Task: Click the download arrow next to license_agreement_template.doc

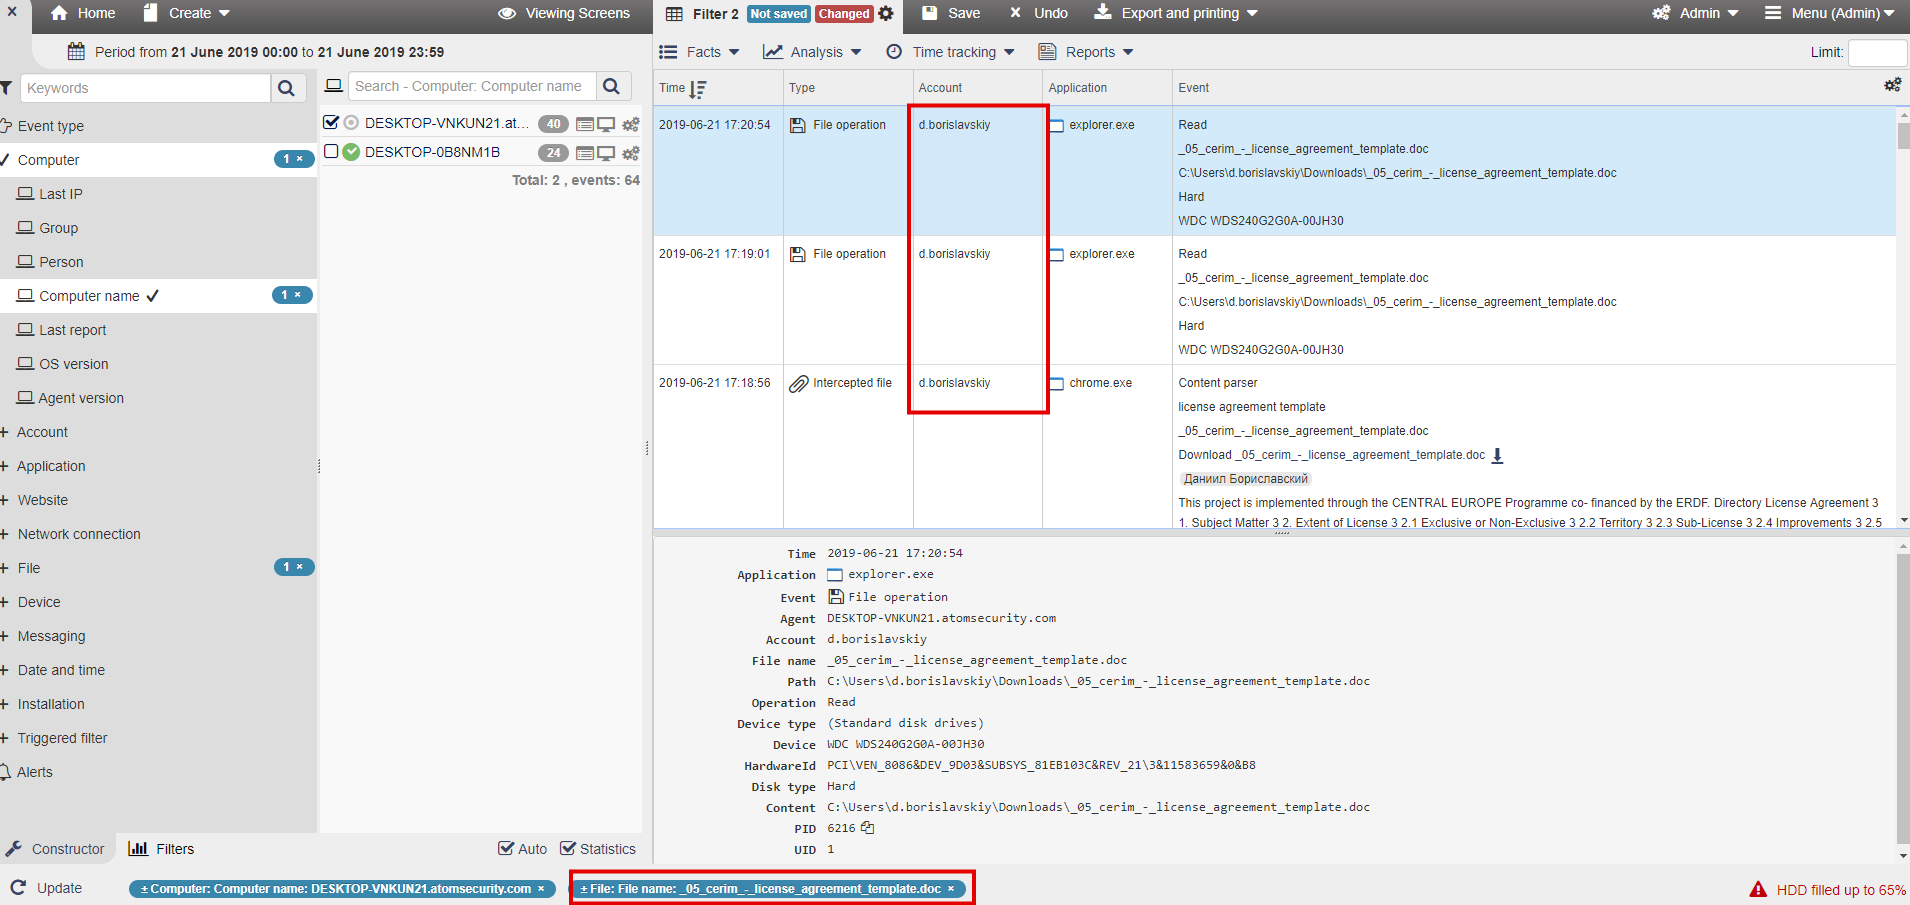Action: click(1497, 456)
